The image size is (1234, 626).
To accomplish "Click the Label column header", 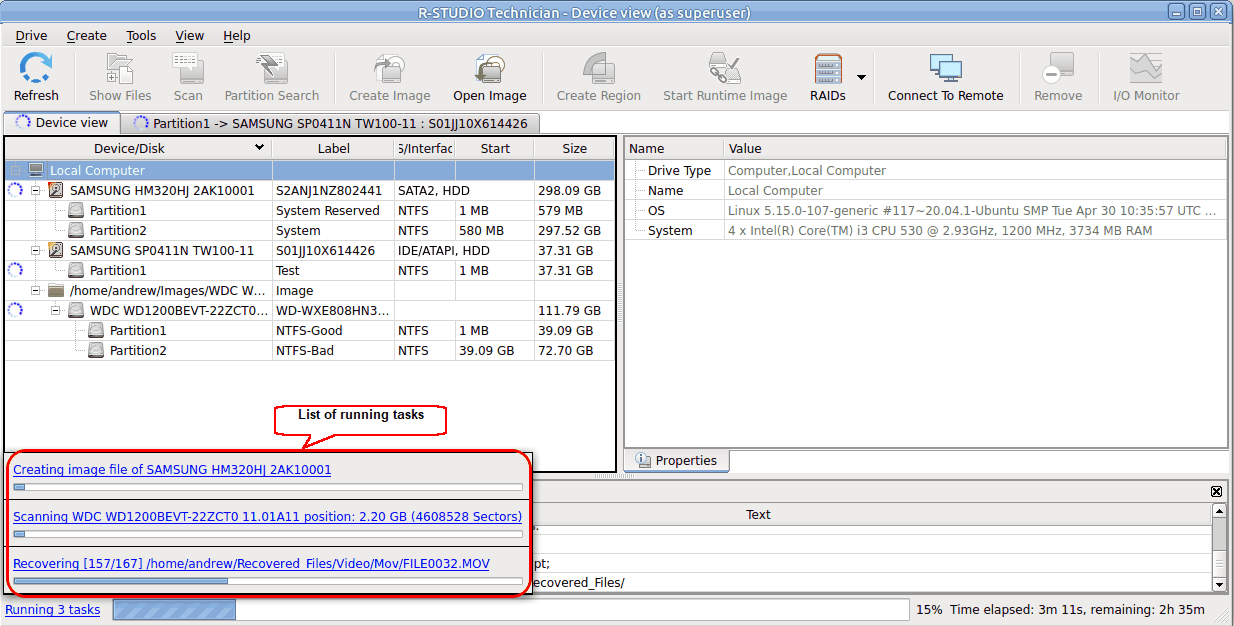I will (x=334, y=148).
